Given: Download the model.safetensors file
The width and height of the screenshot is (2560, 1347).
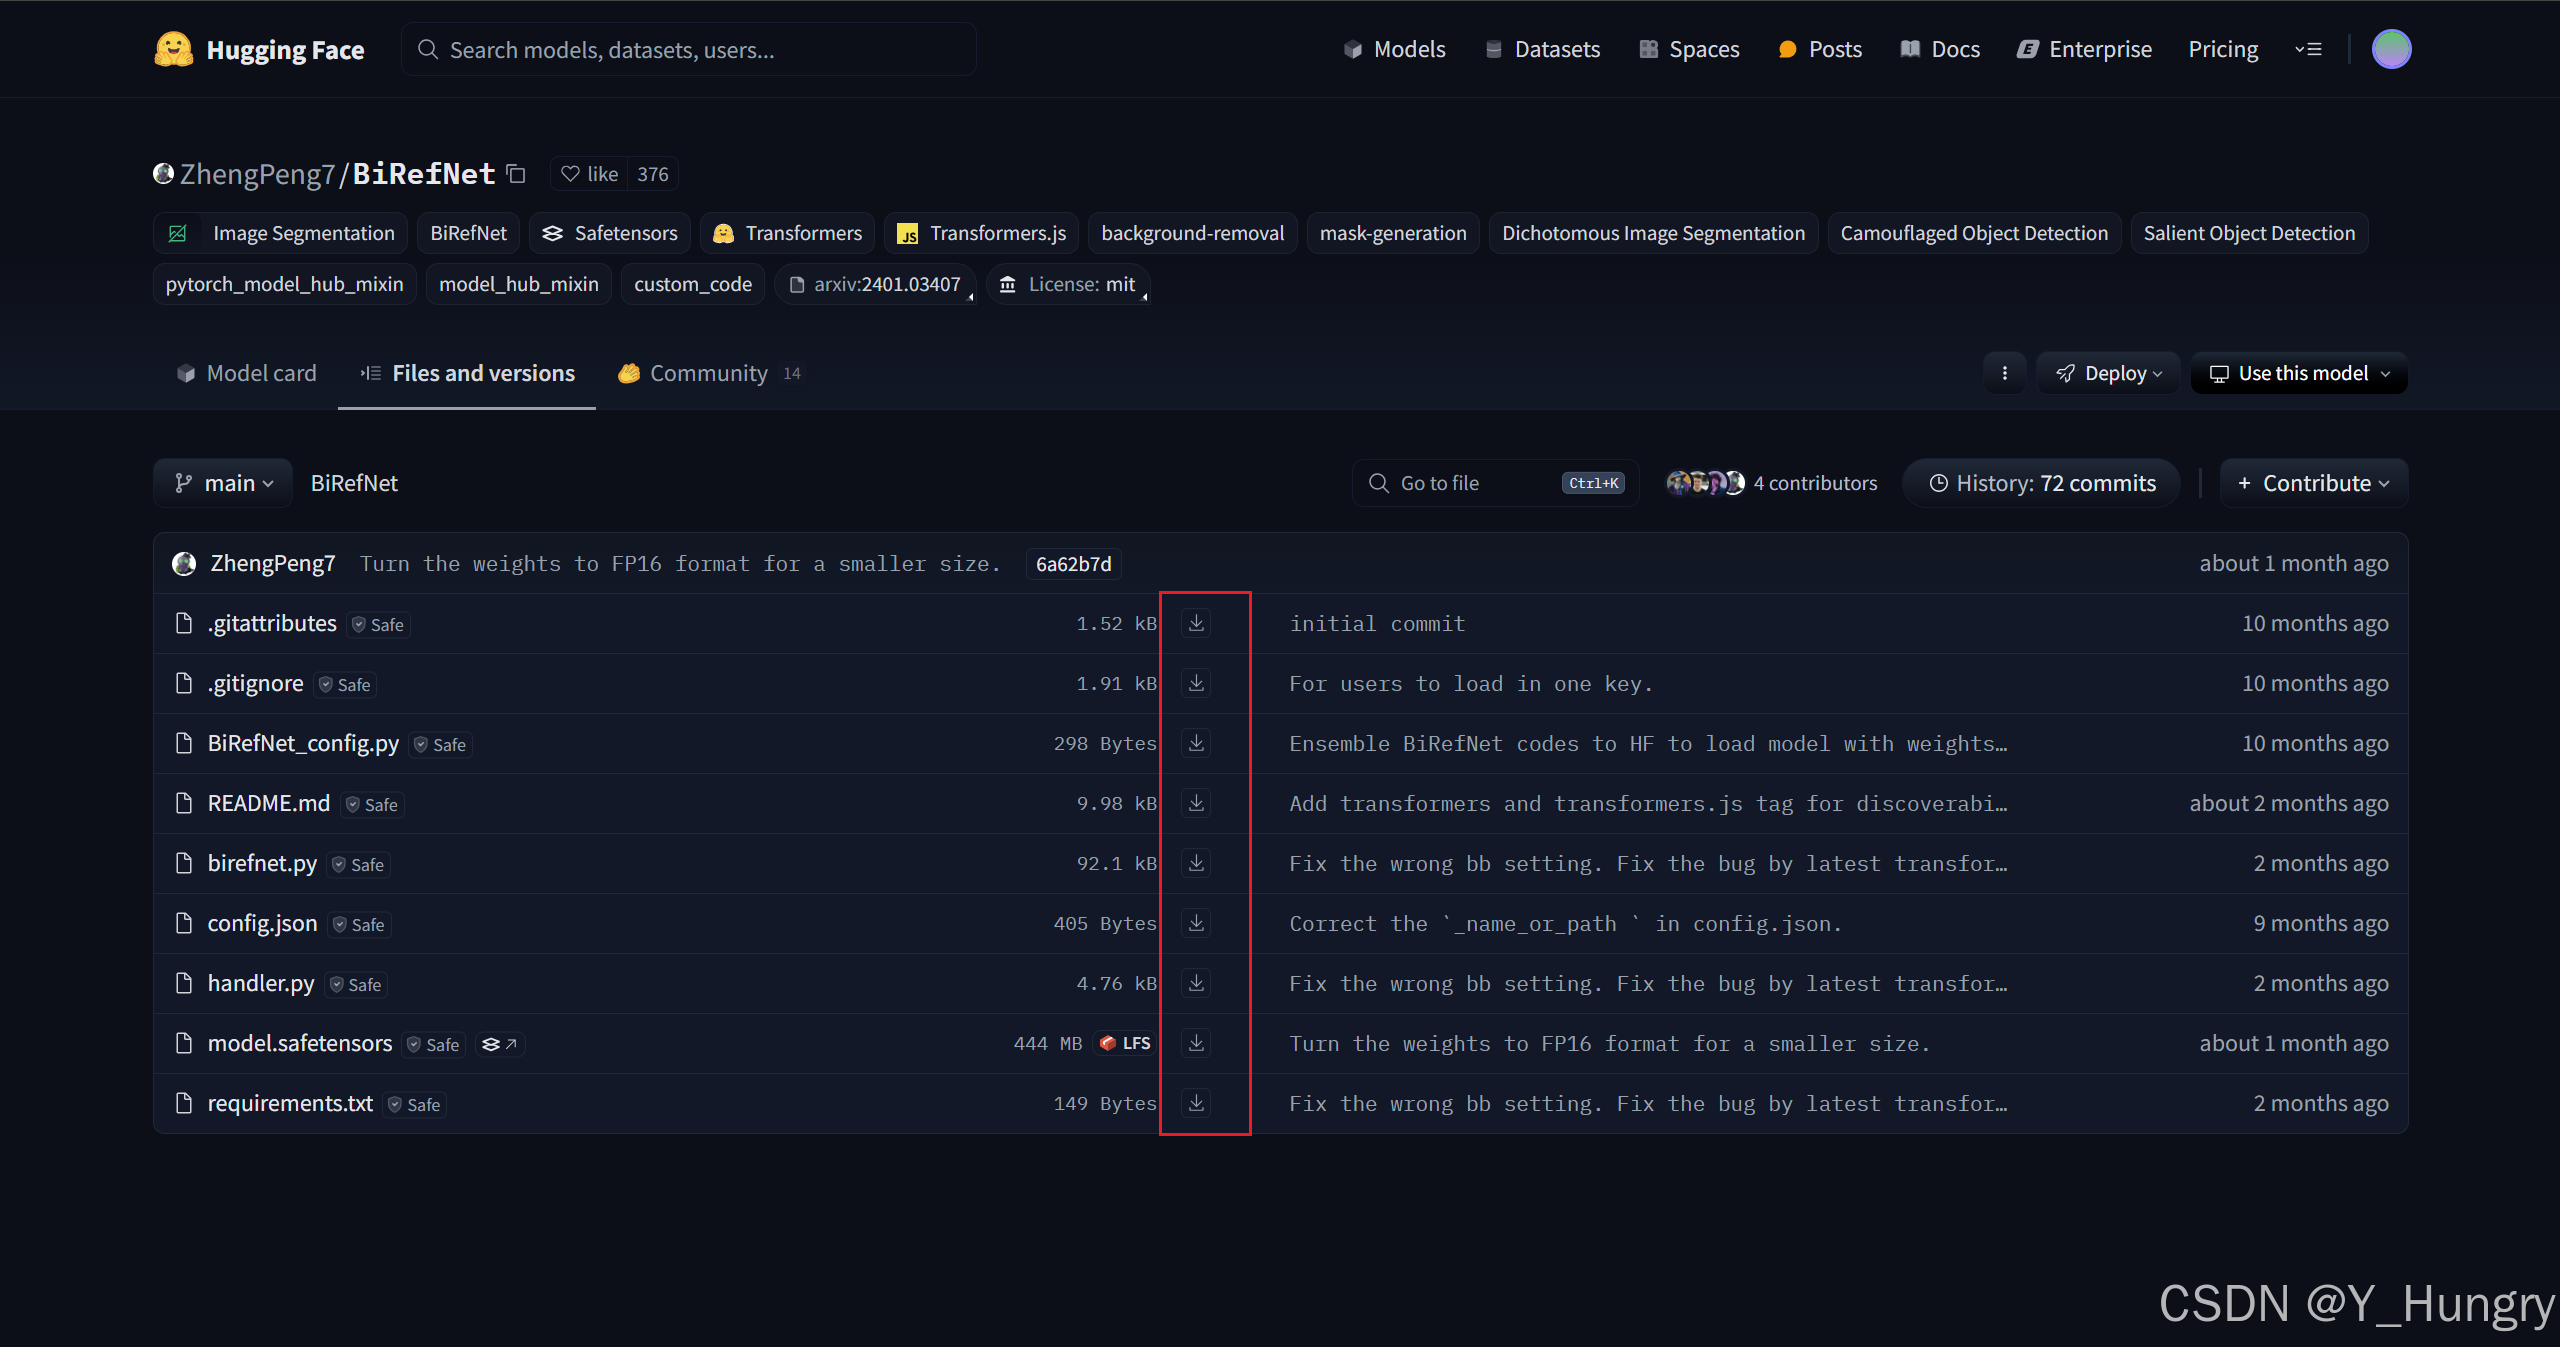Looking at the screenshot, I should (1196, 1043).
